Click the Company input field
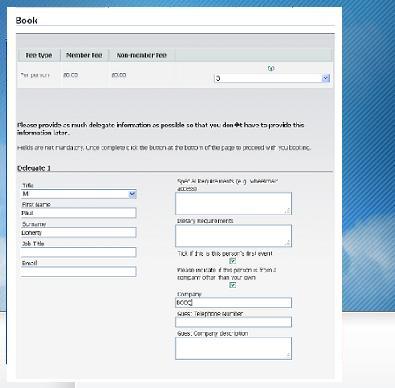Viewport: 395px width, 388px height. (x=233, y=302)
